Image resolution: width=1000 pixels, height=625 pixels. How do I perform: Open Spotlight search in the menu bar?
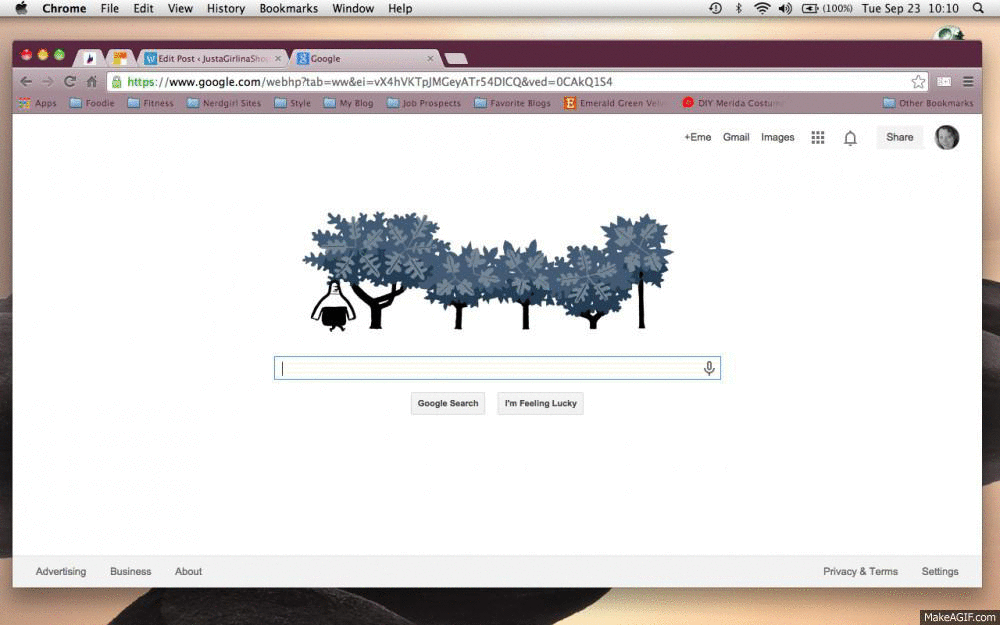tap(977, 9)
